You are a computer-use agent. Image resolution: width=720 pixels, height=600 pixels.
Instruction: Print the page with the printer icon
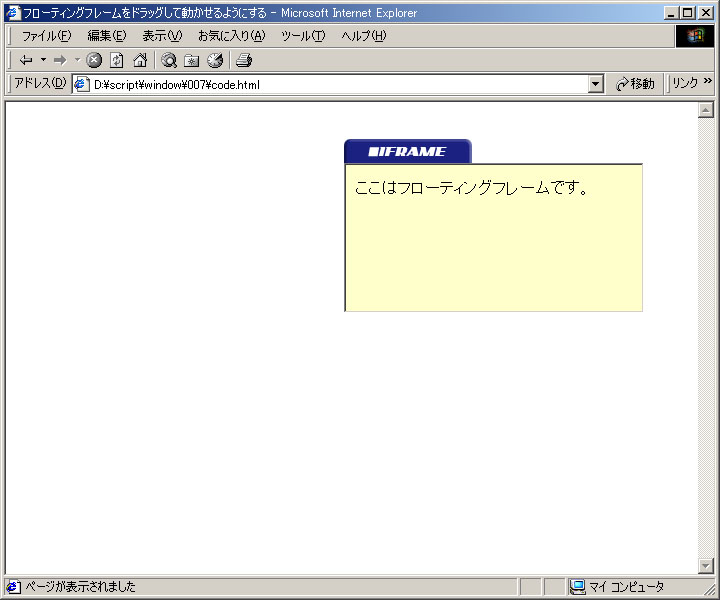(x=244, y=60)
